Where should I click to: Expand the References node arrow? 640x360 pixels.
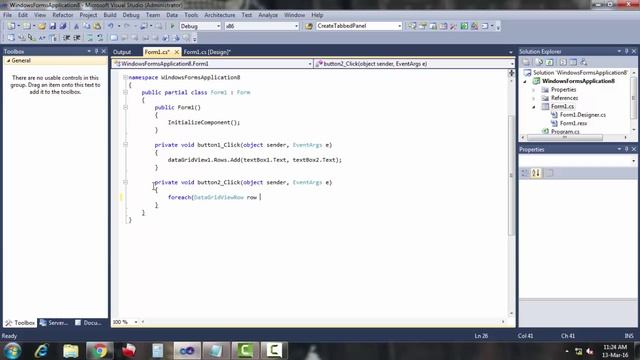pos(534,98)
